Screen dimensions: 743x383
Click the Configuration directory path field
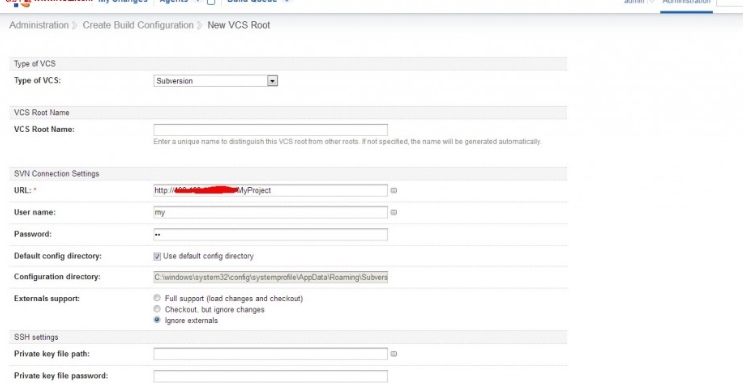coord(271,277)
